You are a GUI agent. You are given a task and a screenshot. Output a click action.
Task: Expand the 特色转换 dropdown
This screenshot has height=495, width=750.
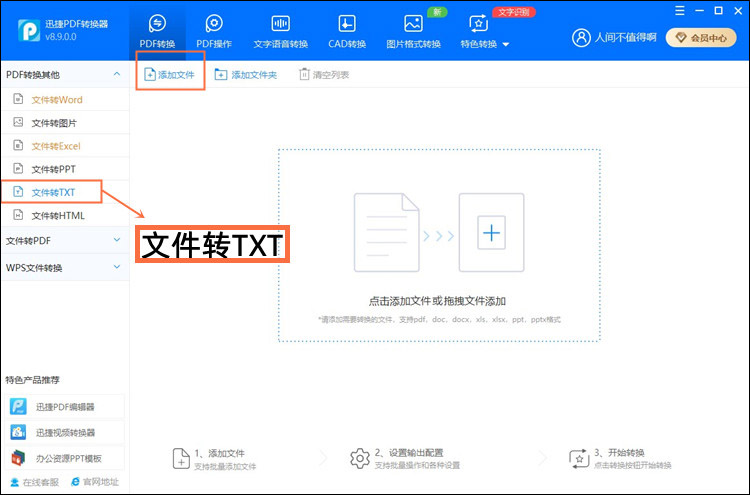tap(484, 31)
